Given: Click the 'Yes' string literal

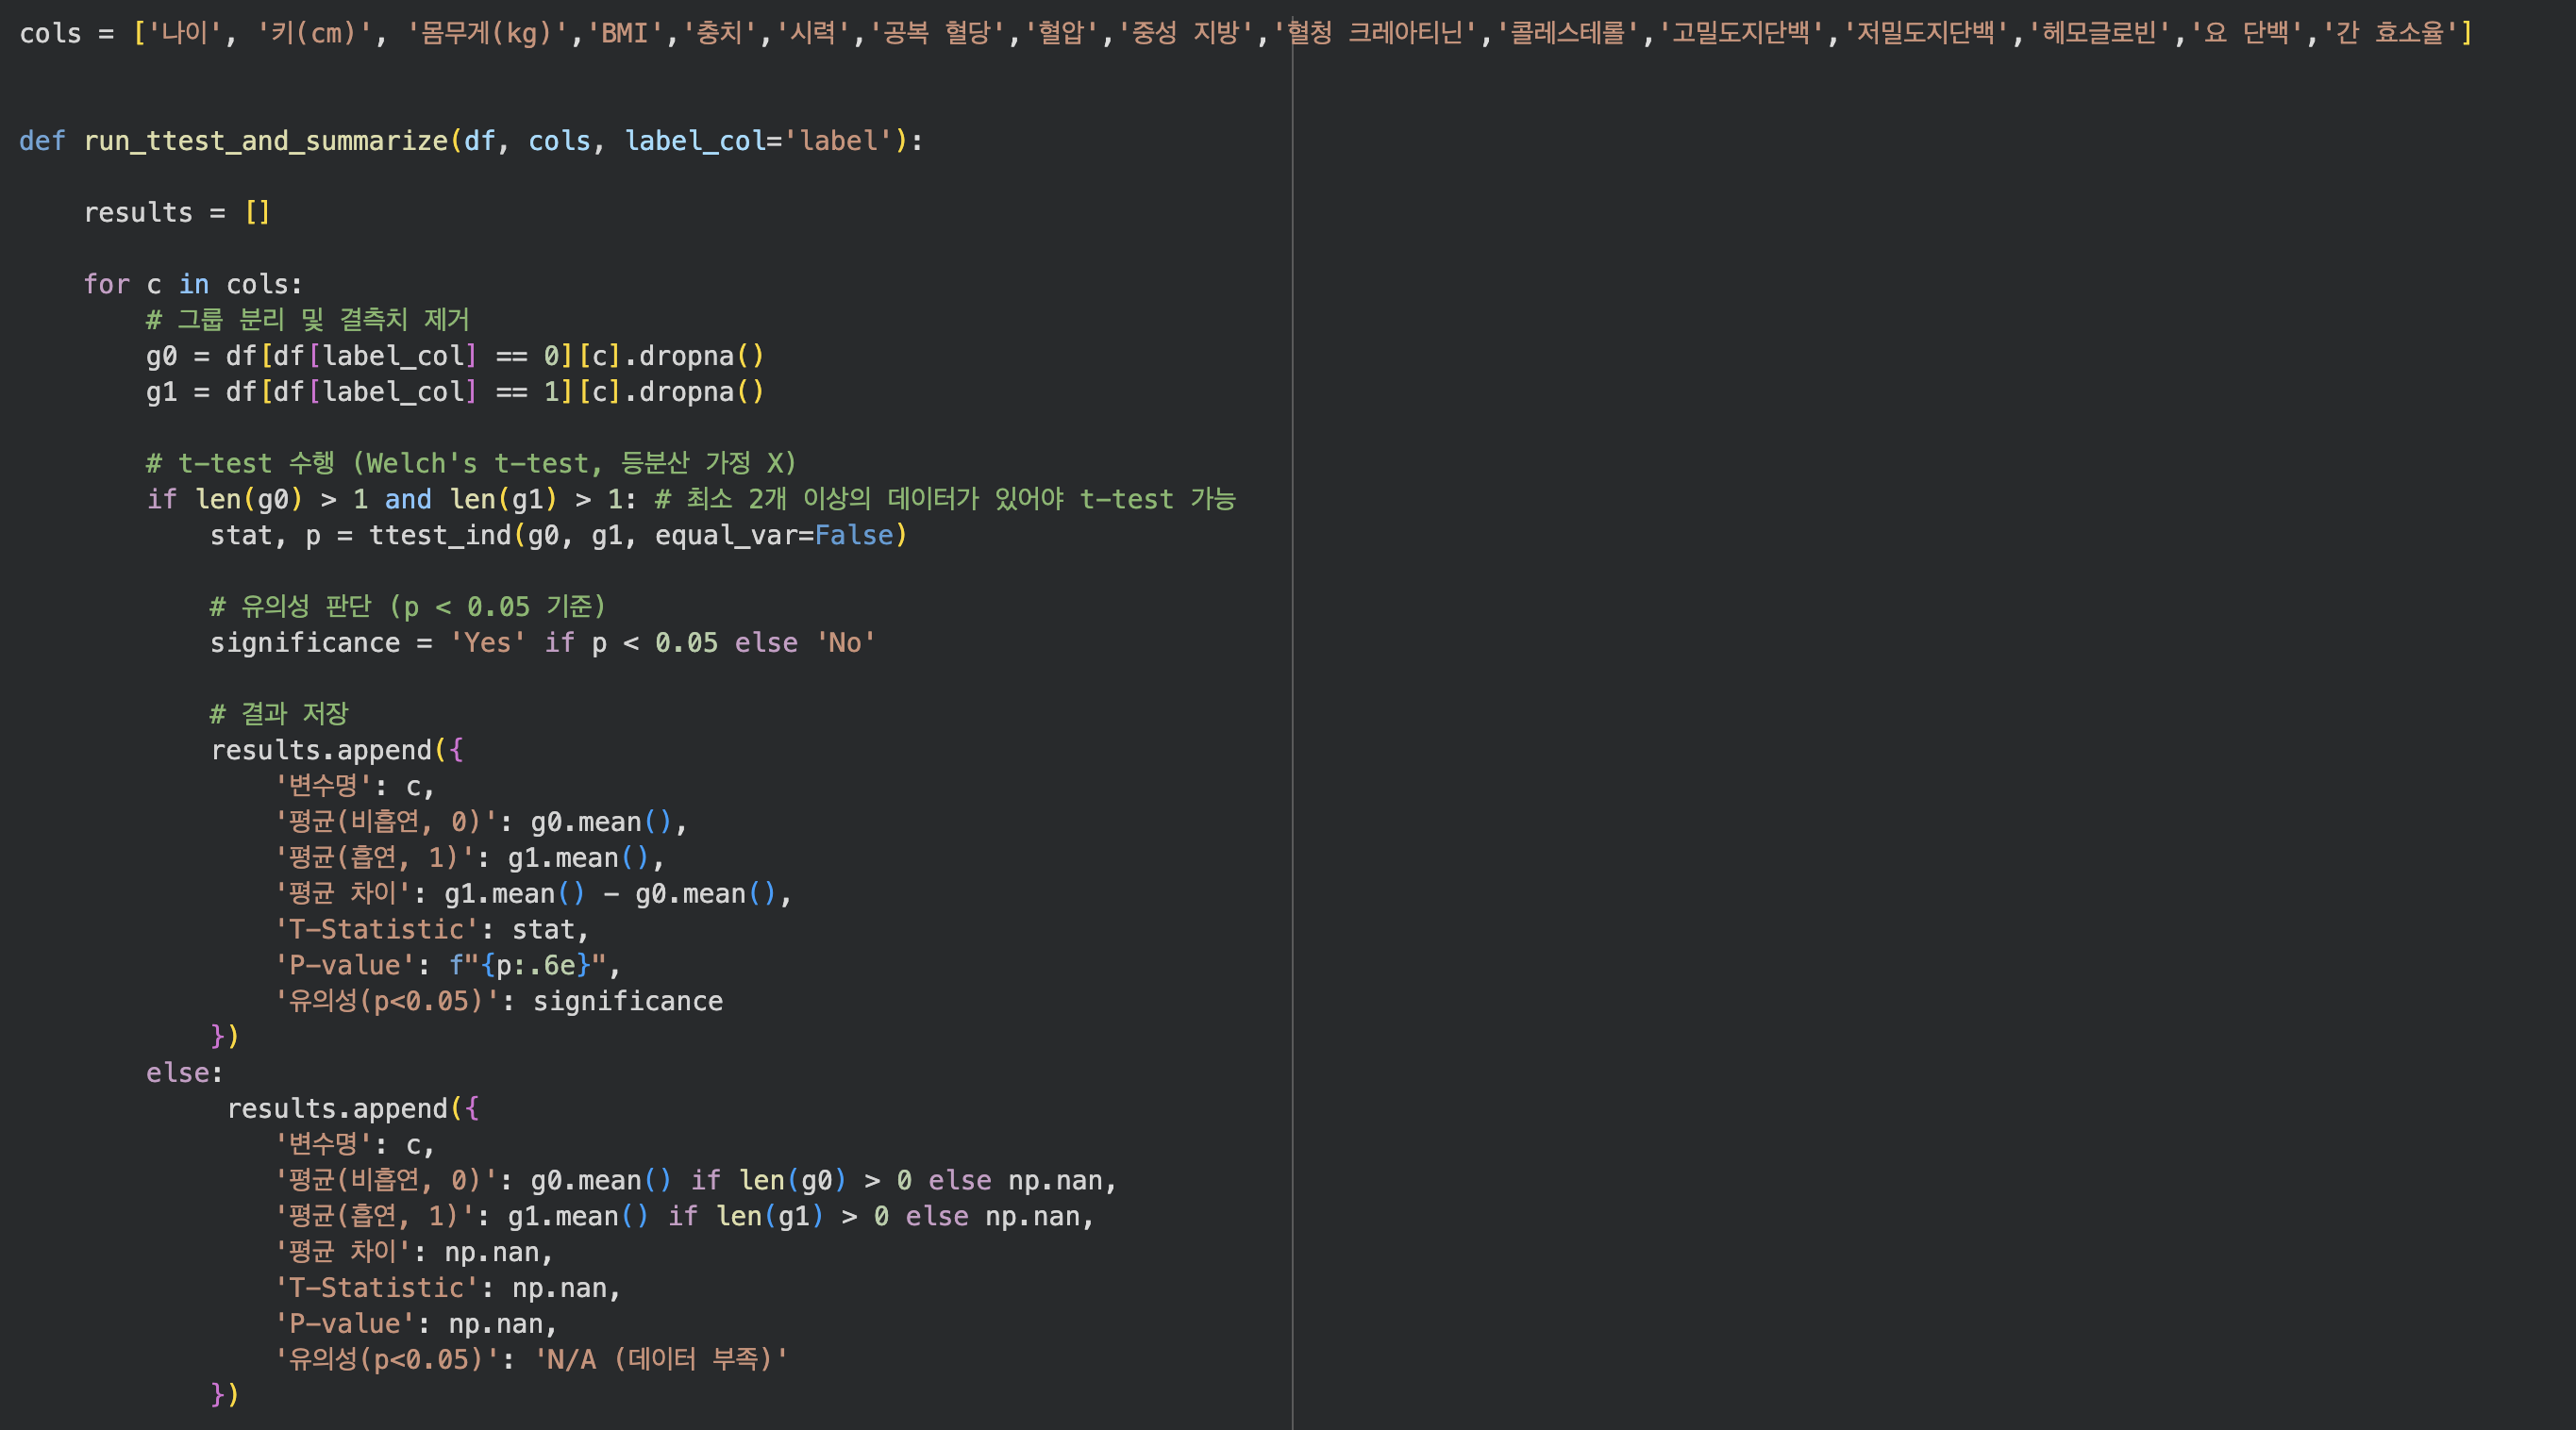Looking at the screenshot, I should (x=487, y=643).
